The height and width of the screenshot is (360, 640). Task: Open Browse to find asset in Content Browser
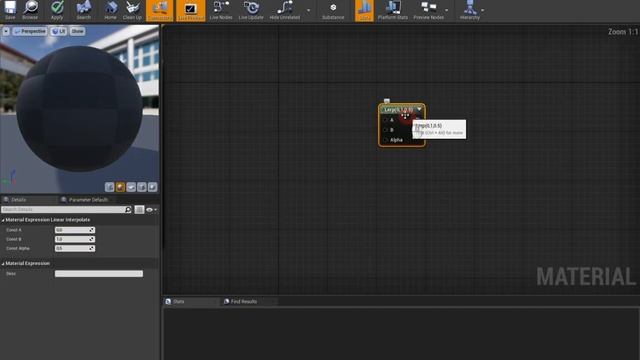[30, 10]
